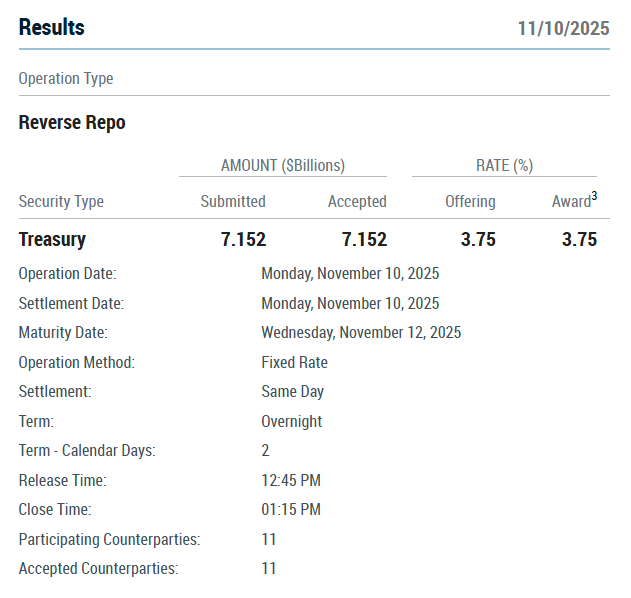This screenshot has height=598, width=631.
Task: Click the Operation Method value Fixed Rate
Action: [x=295, y=363]
